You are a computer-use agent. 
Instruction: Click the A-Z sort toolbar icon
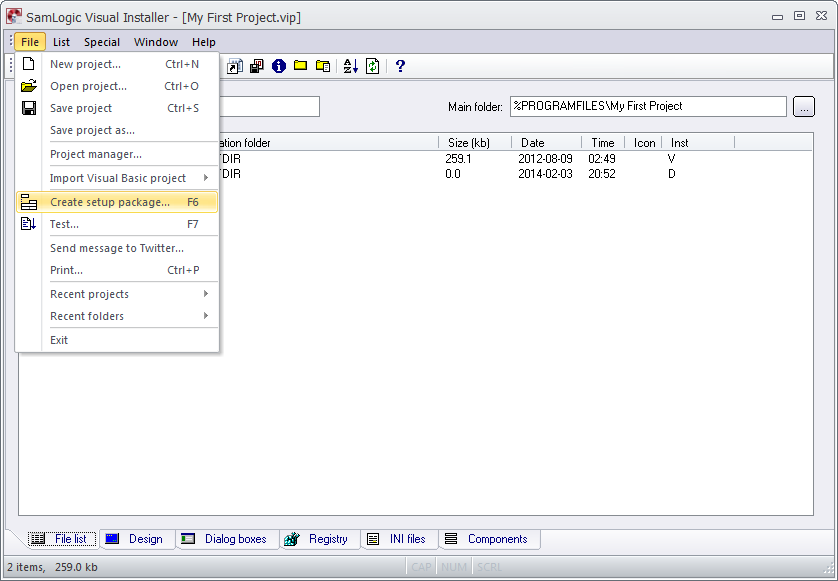coord(351,66)
